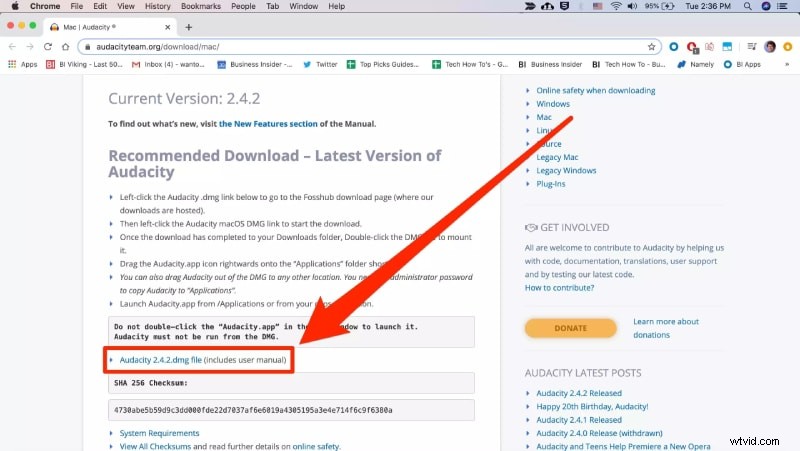Open the Window menu
The height and width of the screenshot is (451, 800).
(304, 6)
